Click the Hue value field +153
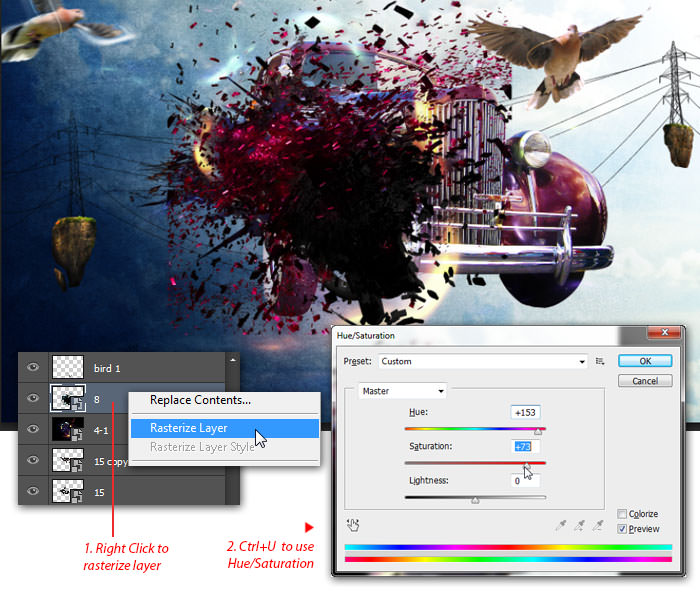700x600 pixels. point(525,412)
